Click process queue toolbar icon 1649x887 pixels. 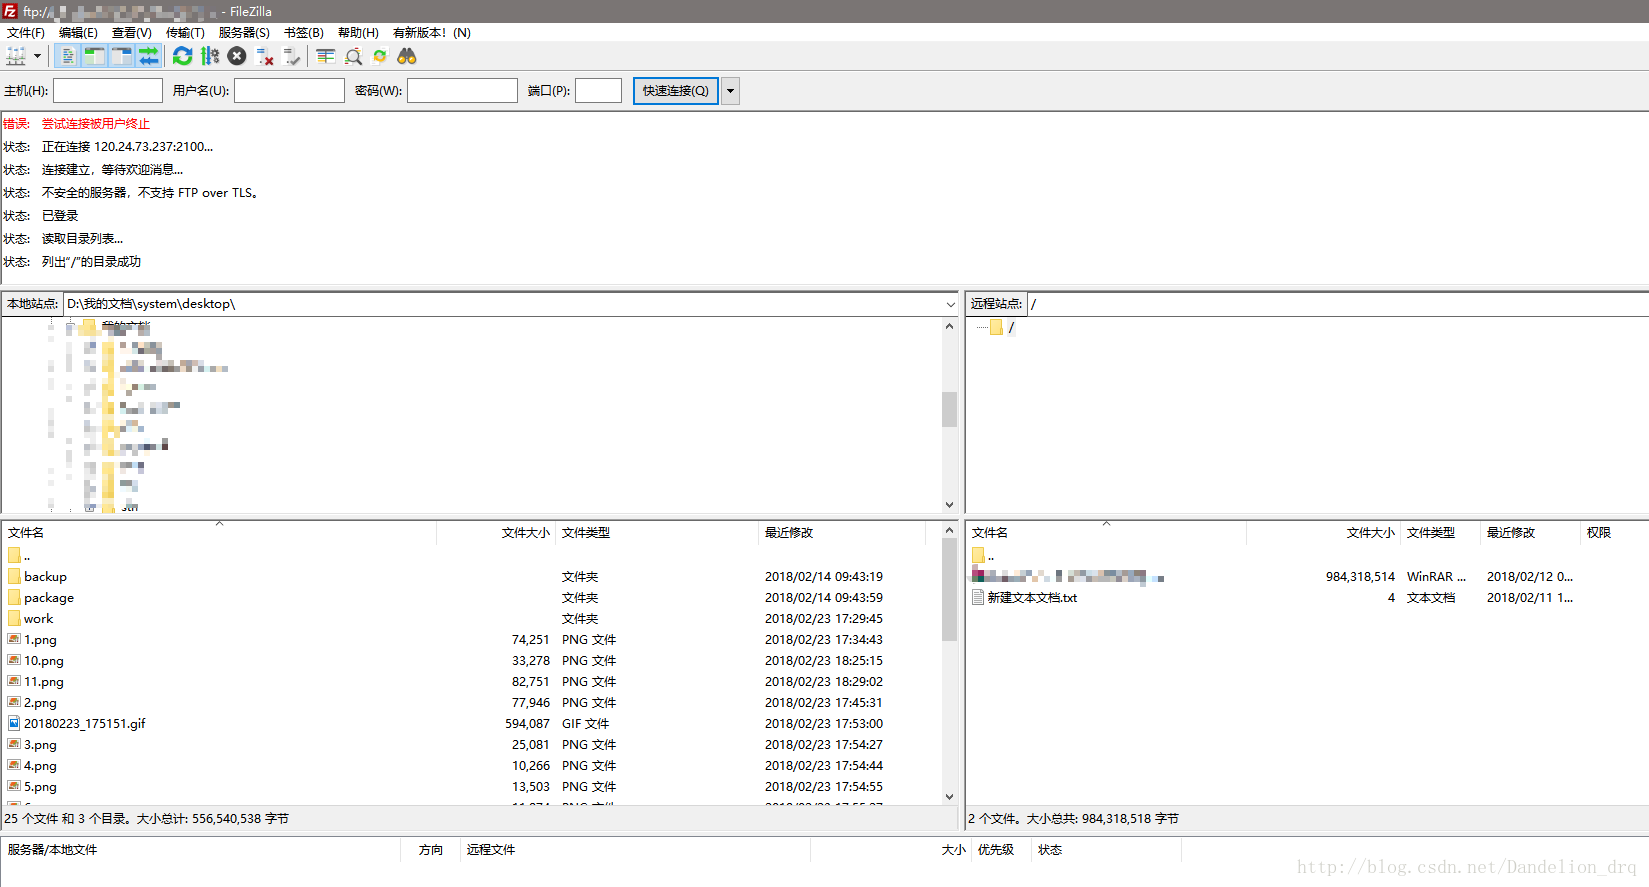coord(210,56)
